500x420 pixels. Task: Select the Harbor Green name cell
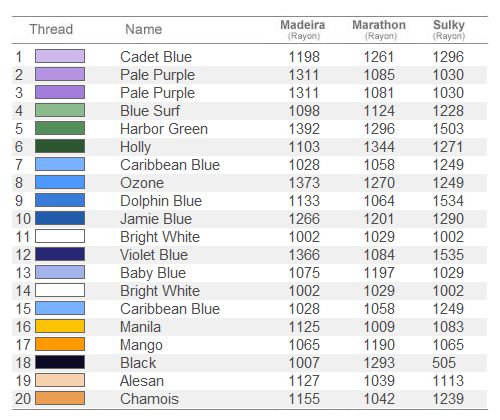click(x=164, y=129)
